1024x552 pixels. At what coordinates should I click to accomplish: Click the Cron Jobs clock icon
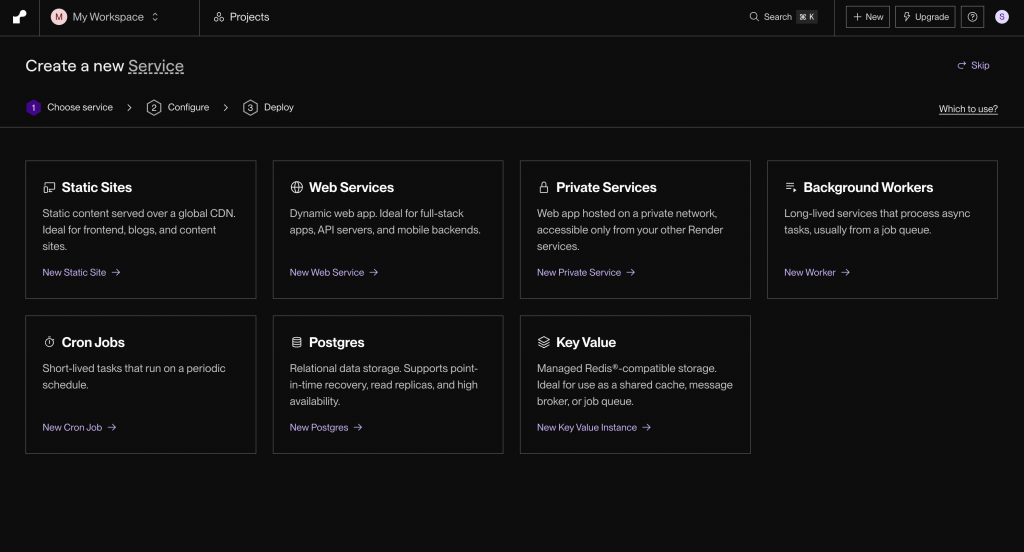49,342
